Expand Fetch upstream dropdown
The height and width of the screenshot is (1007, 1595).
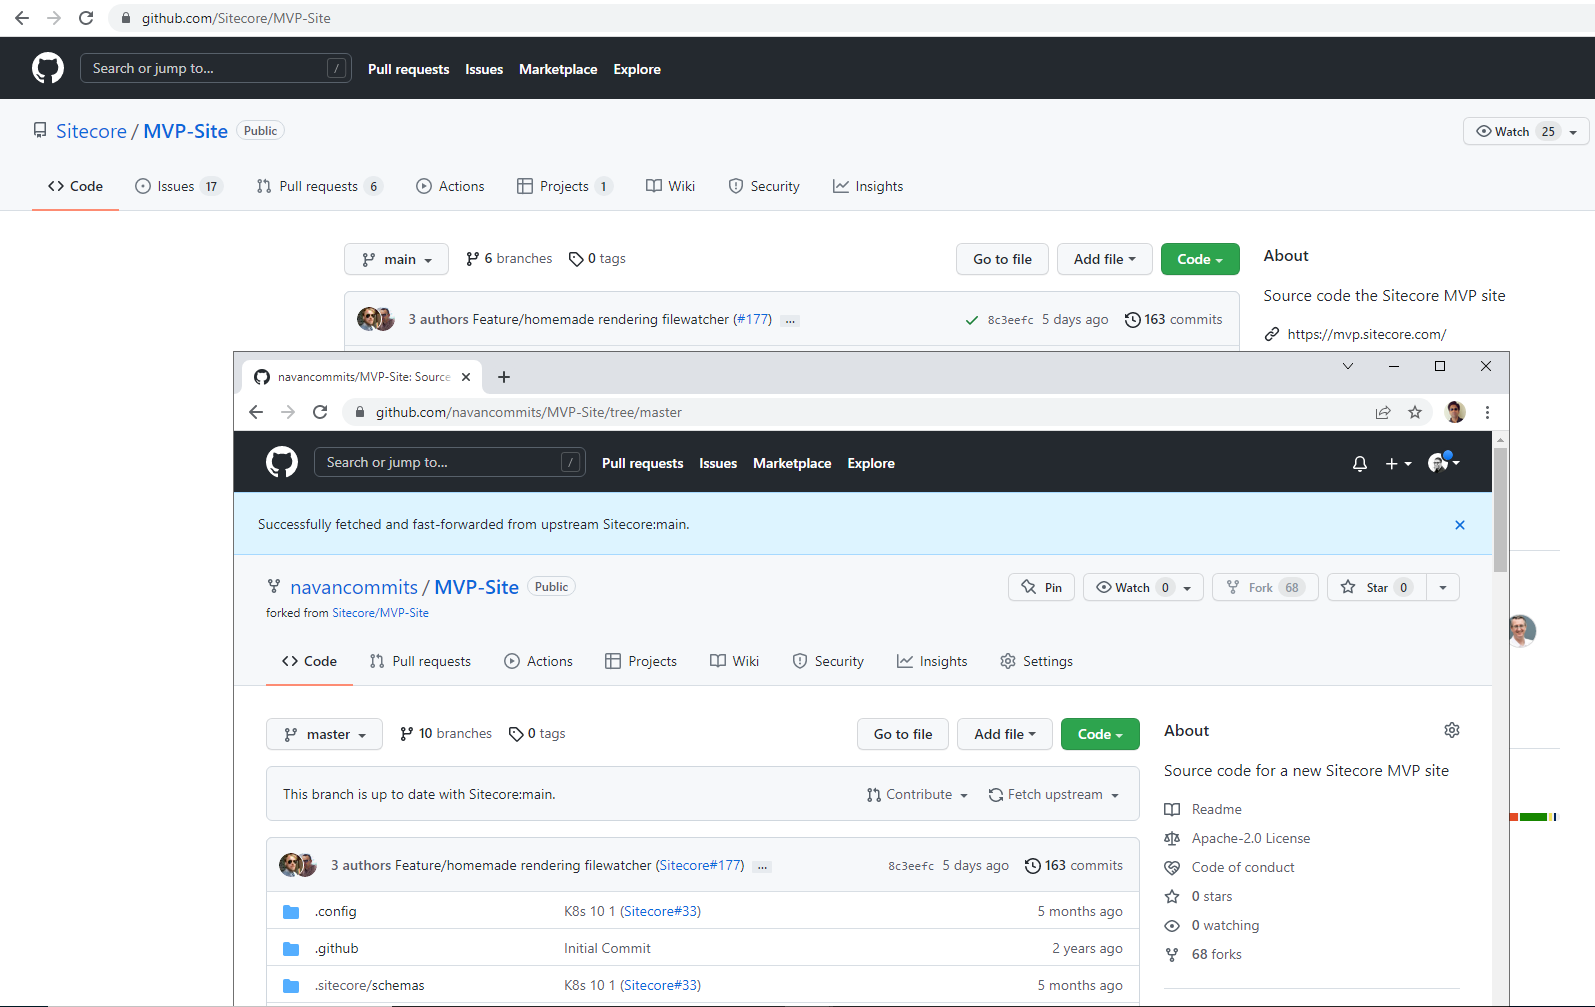point(1054,794)
